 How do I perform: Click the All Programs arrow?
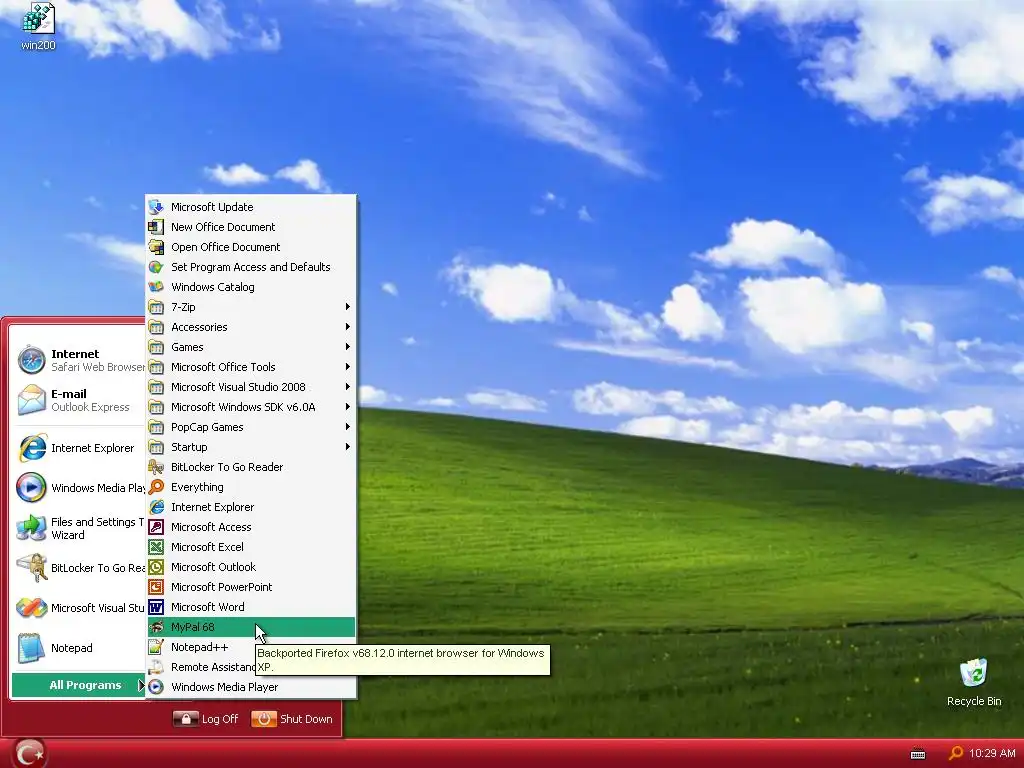click(x=140, y=685)
